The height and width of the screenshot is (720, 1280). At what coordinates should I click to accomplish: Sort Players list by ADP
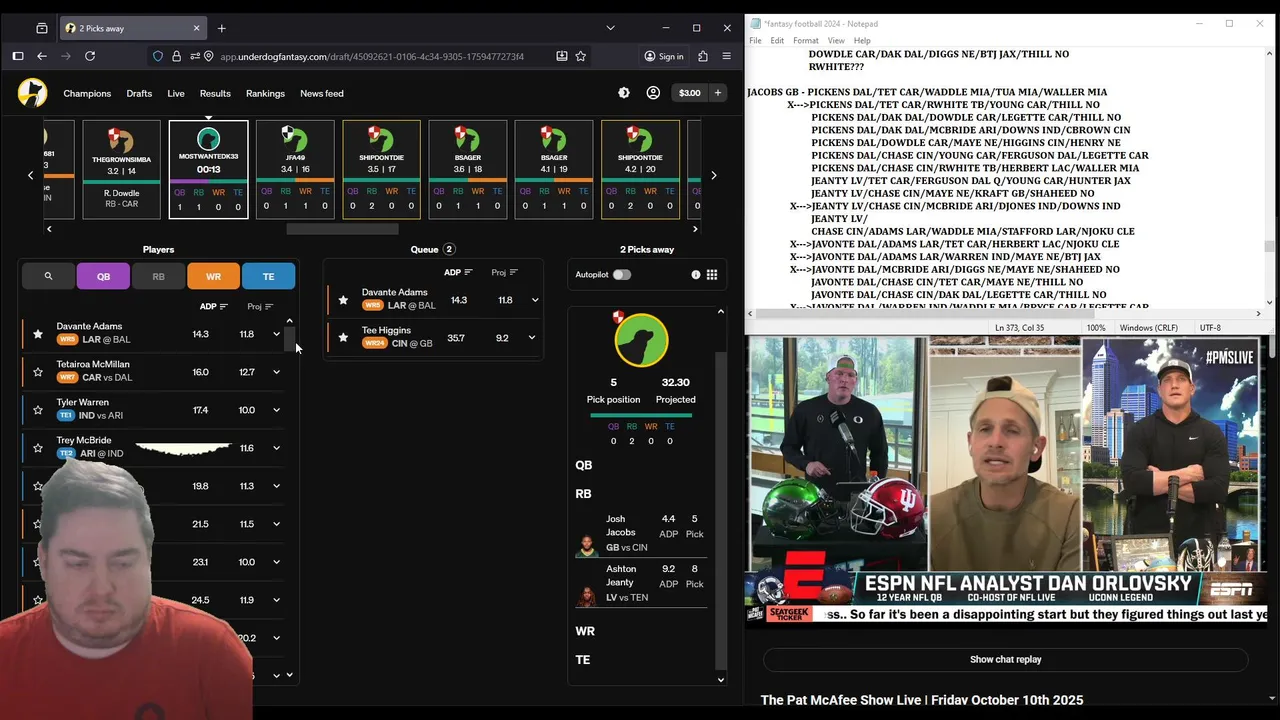[214, 307]
